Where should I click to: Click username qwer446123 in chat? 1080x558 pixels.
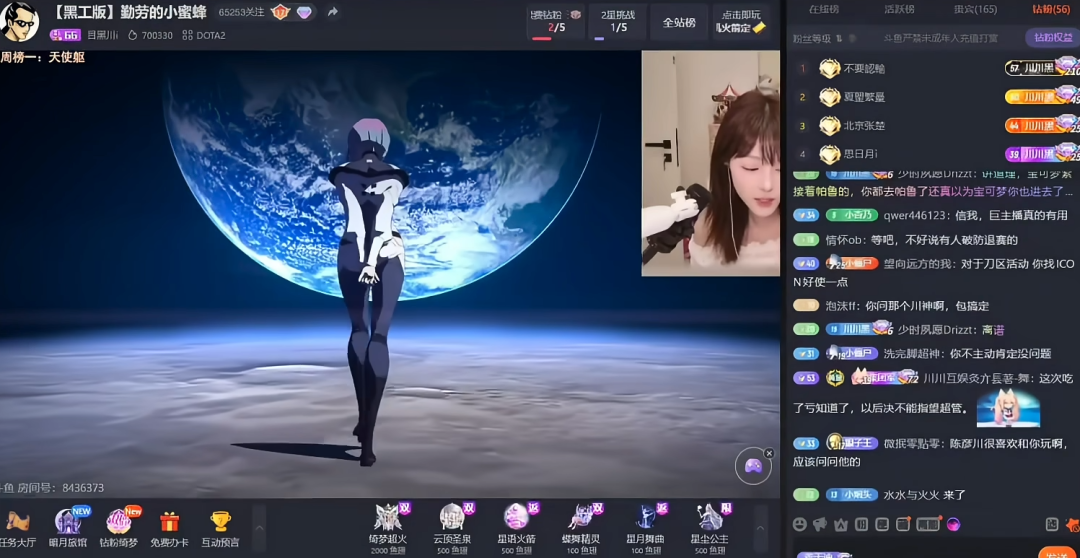coord(915,216)
